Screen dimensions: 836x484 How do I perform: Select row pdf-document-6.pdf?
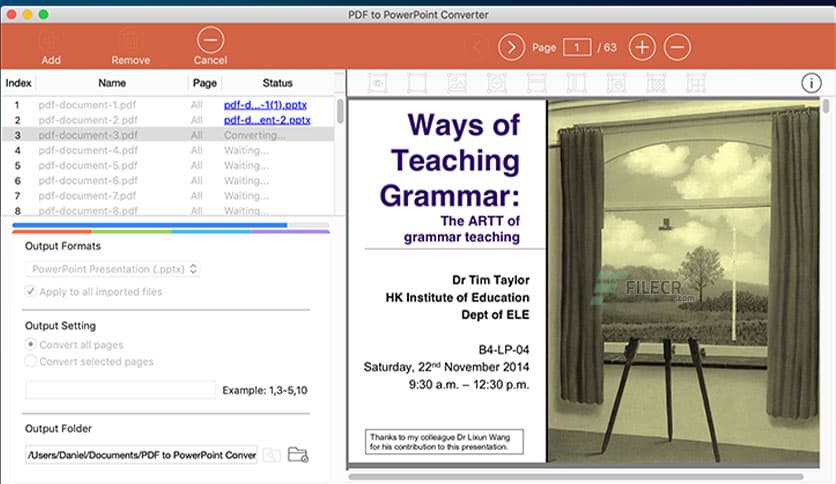[x=168, y=181]
